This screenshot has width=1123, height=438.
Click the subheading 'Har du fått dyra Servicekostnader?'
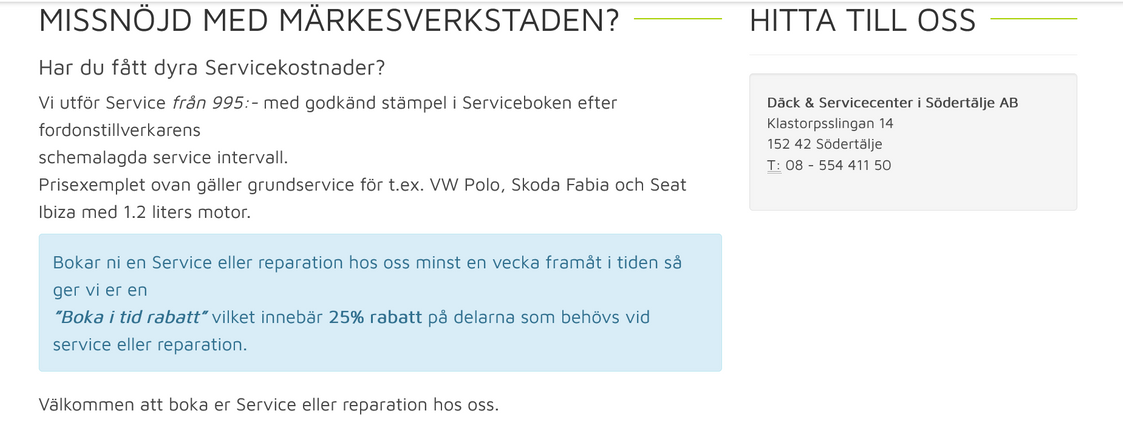(212, 69)
